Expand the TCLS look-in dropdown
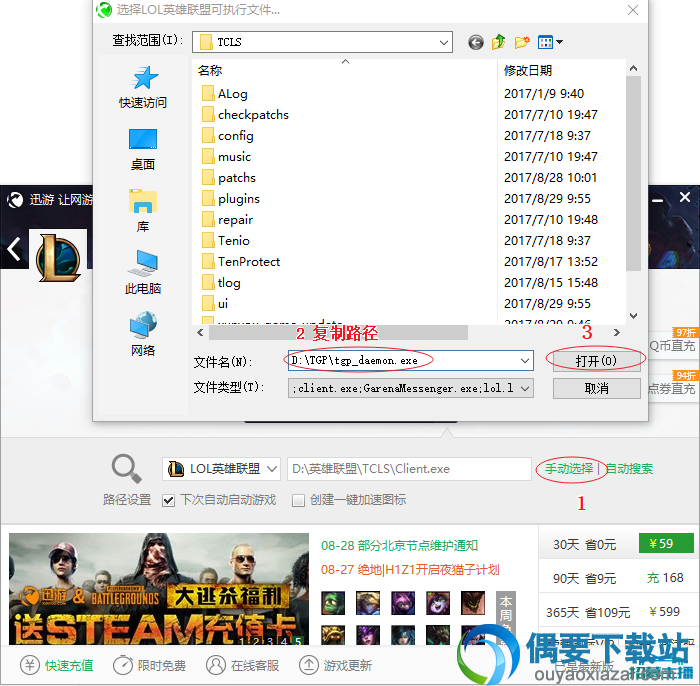The width and height of the screenshot is (700, 686). (443, 42)
